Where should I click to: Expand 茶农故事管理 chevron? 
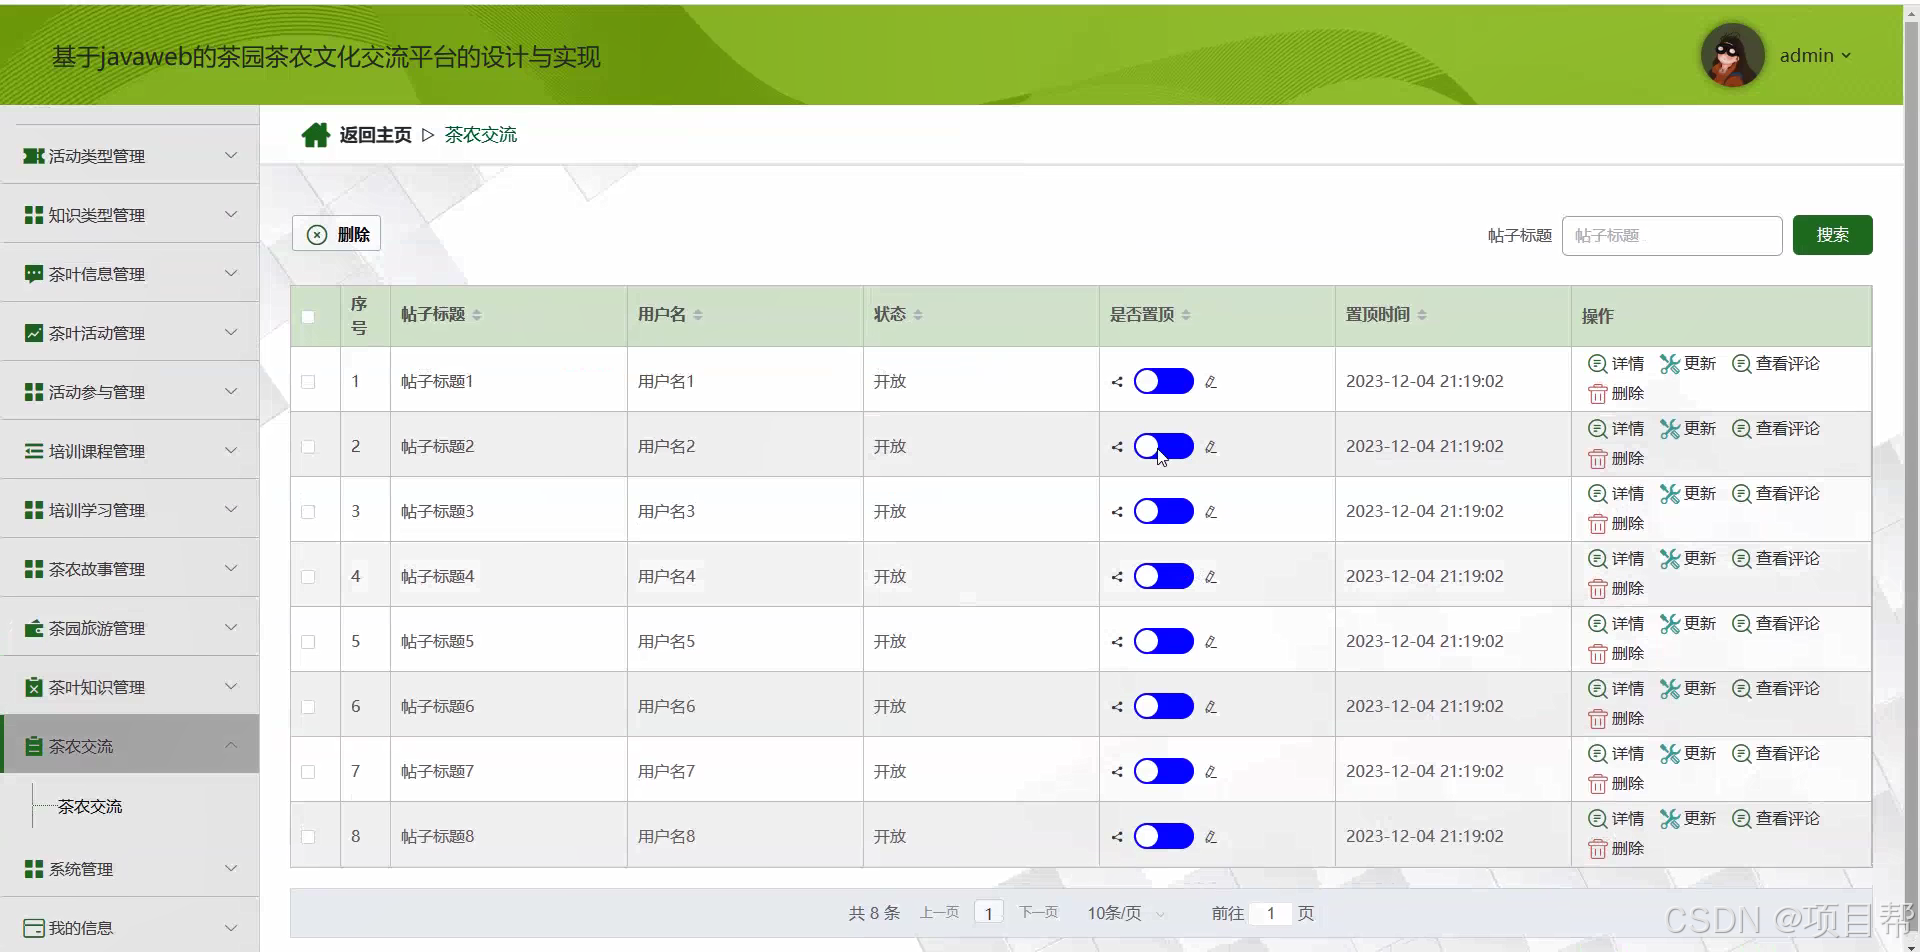point(231,568)
